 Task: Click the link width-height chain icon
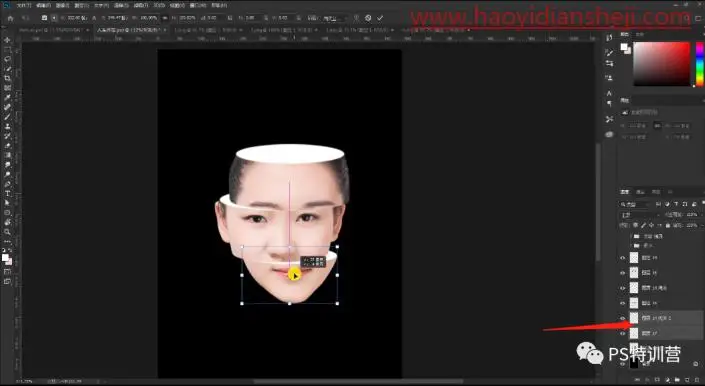165,18
